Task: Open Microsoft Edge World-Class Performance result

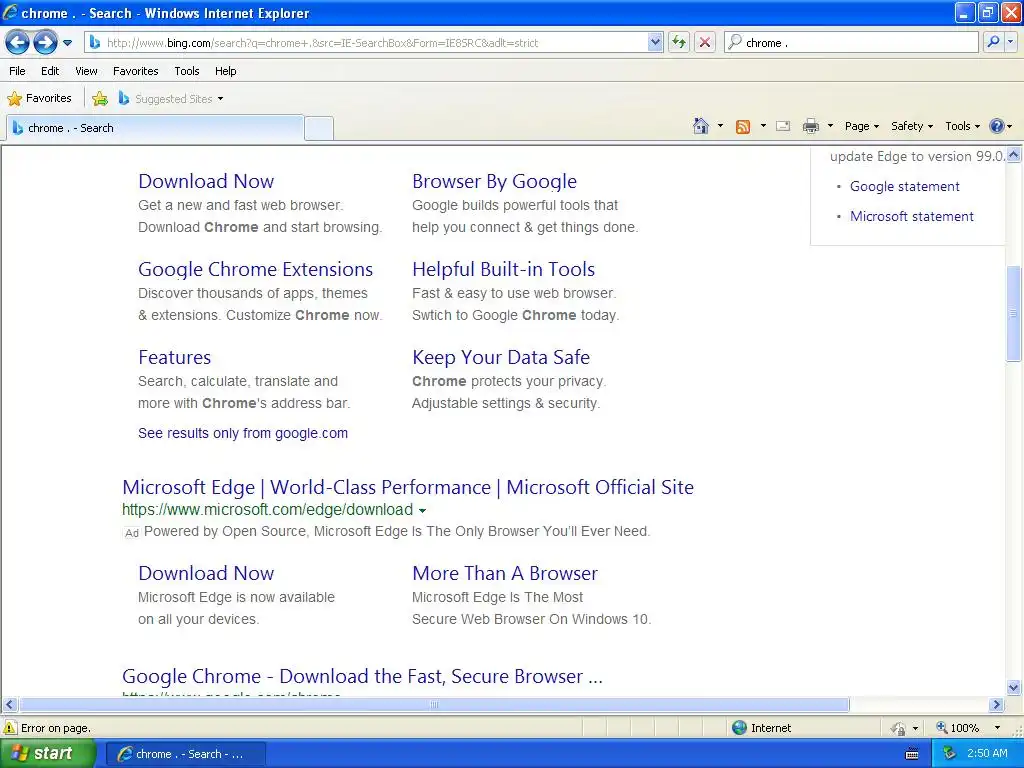Action: (x=408, y=487)
